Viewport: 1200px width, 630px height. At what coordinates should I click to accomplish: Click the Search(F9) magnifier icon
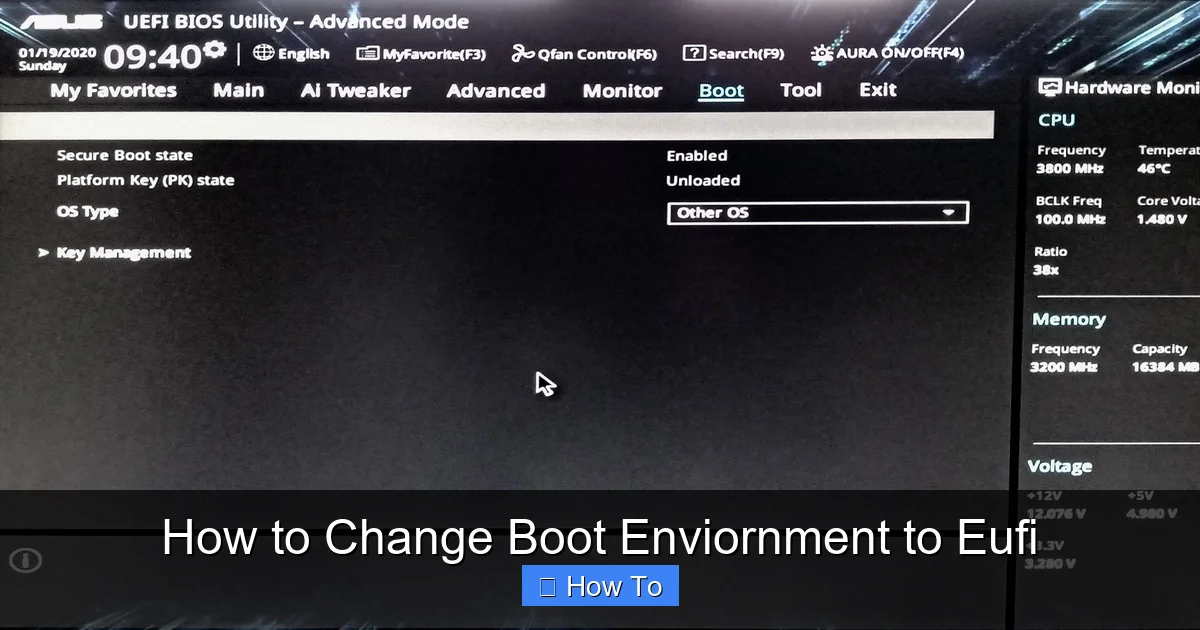[695, 53]
